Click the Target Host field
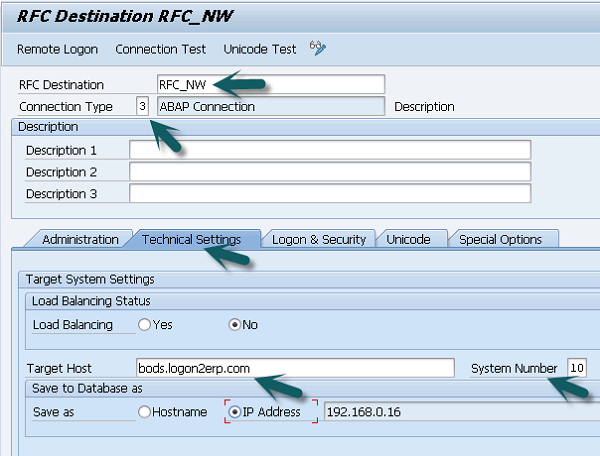 tap(294, 368)
